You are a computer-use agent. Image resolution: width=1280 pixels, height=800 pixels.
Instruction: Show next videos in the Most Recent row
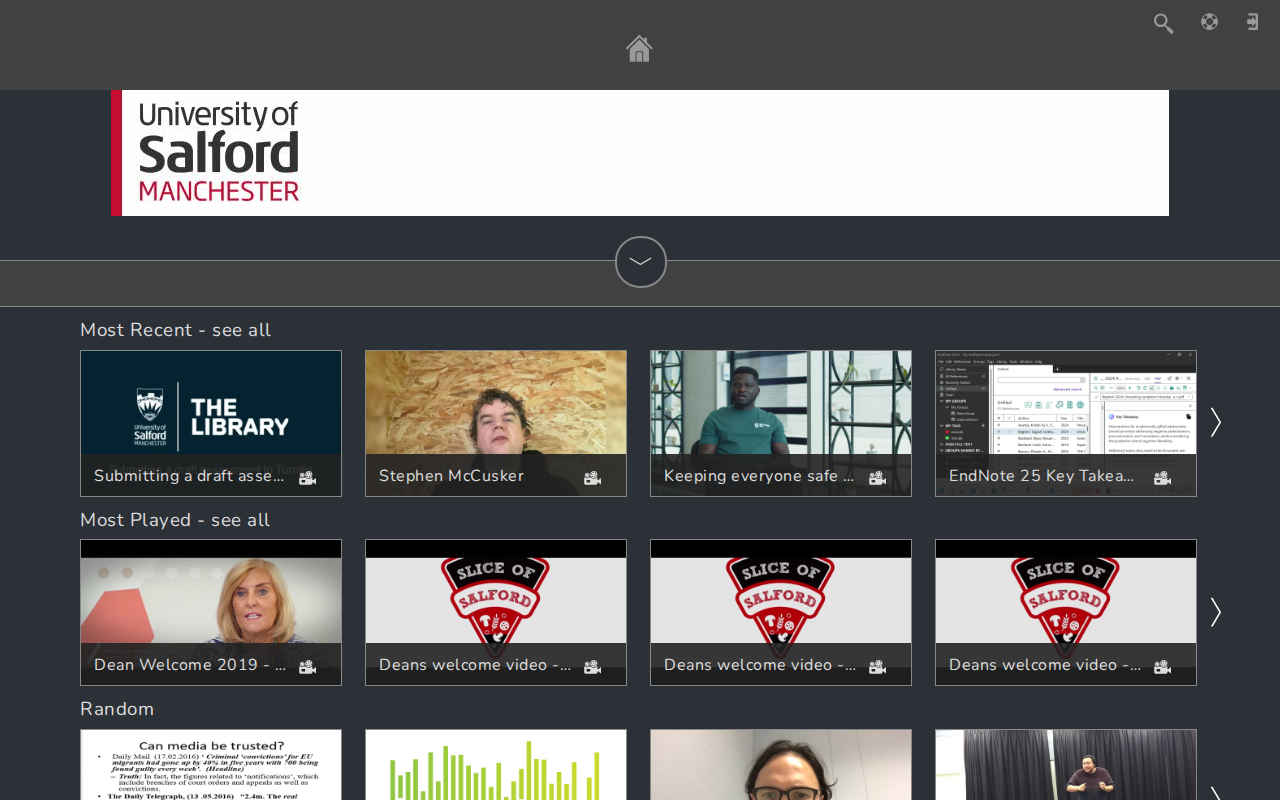coord(1215,422)
